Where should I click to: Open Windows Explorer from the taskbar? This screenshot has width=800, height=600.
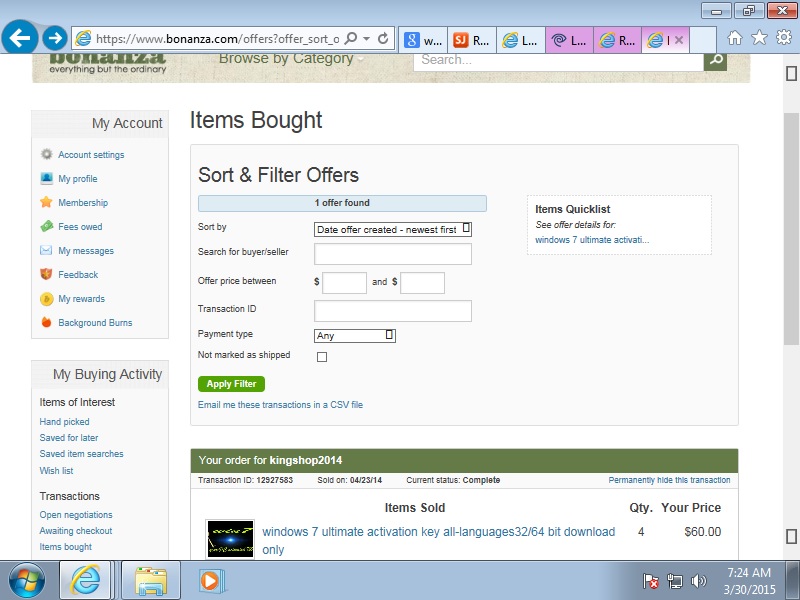click(151, 581)
